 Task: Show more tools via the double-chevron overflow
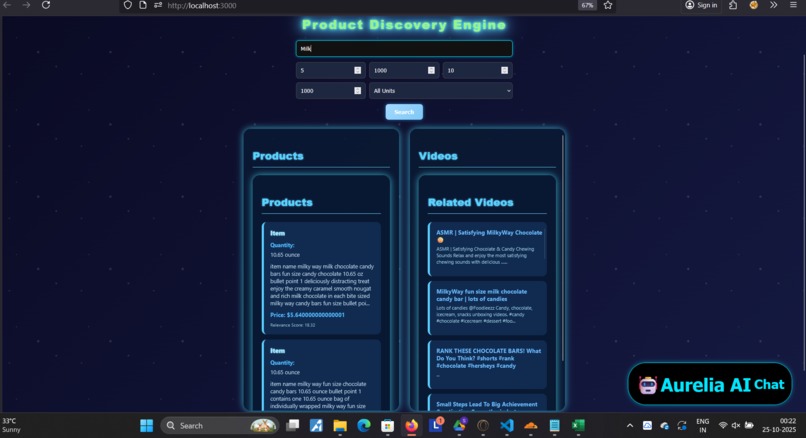774,5
